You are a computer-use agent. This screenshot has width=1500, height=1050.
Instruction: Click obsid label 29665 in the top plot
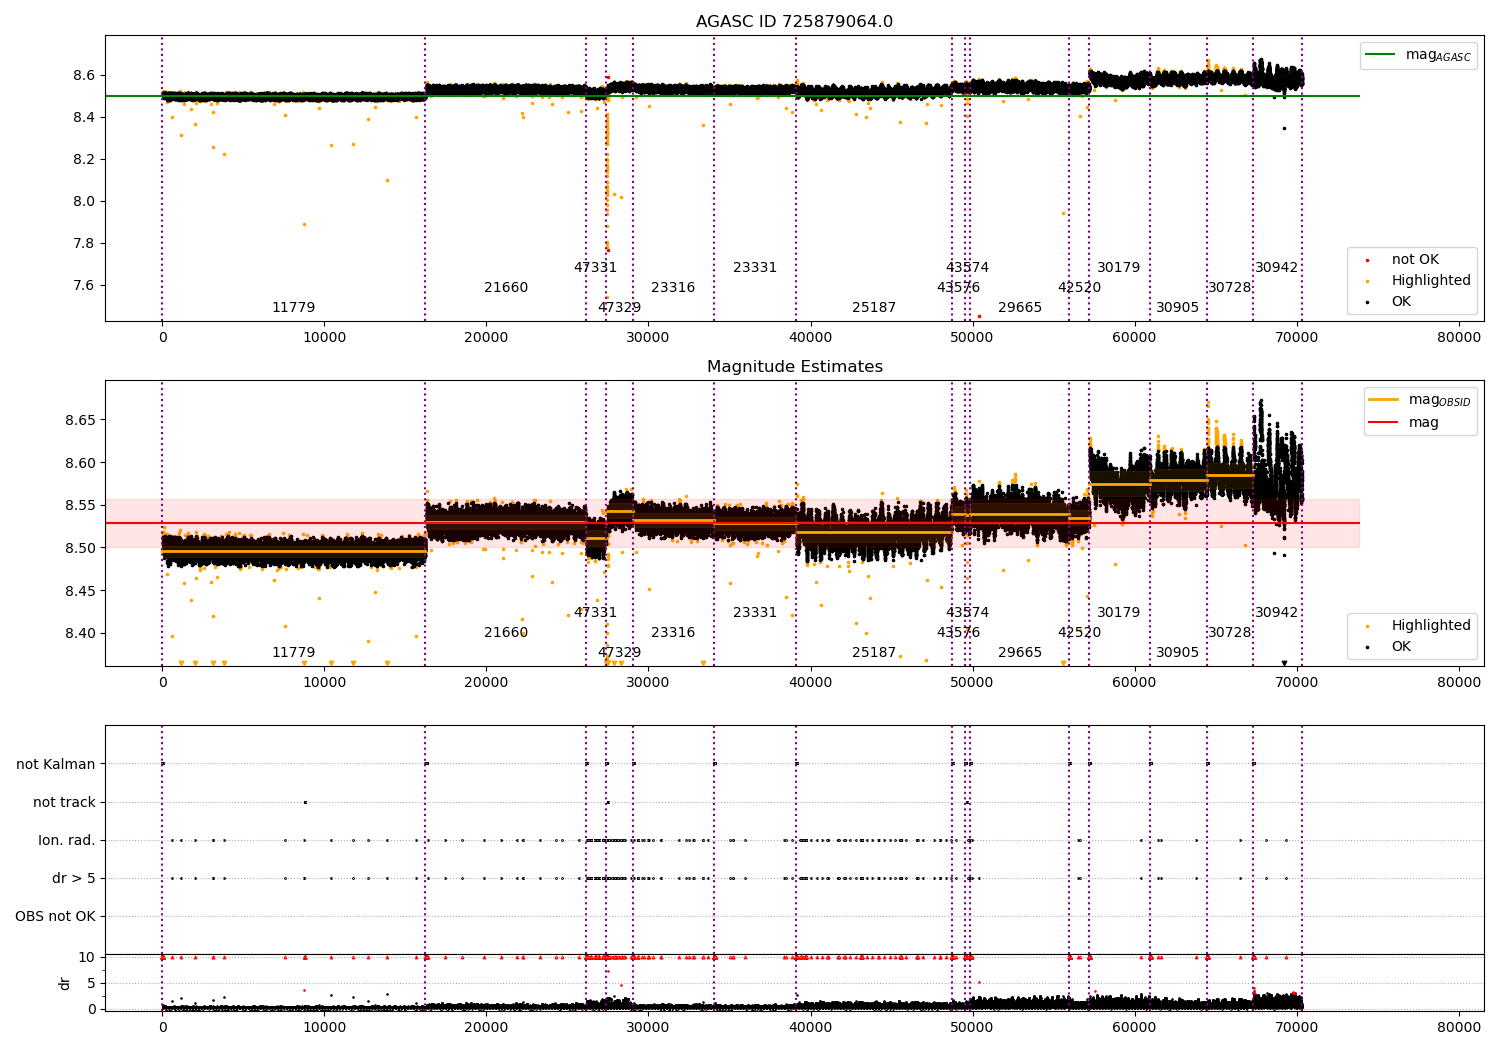click(1020, 308)
